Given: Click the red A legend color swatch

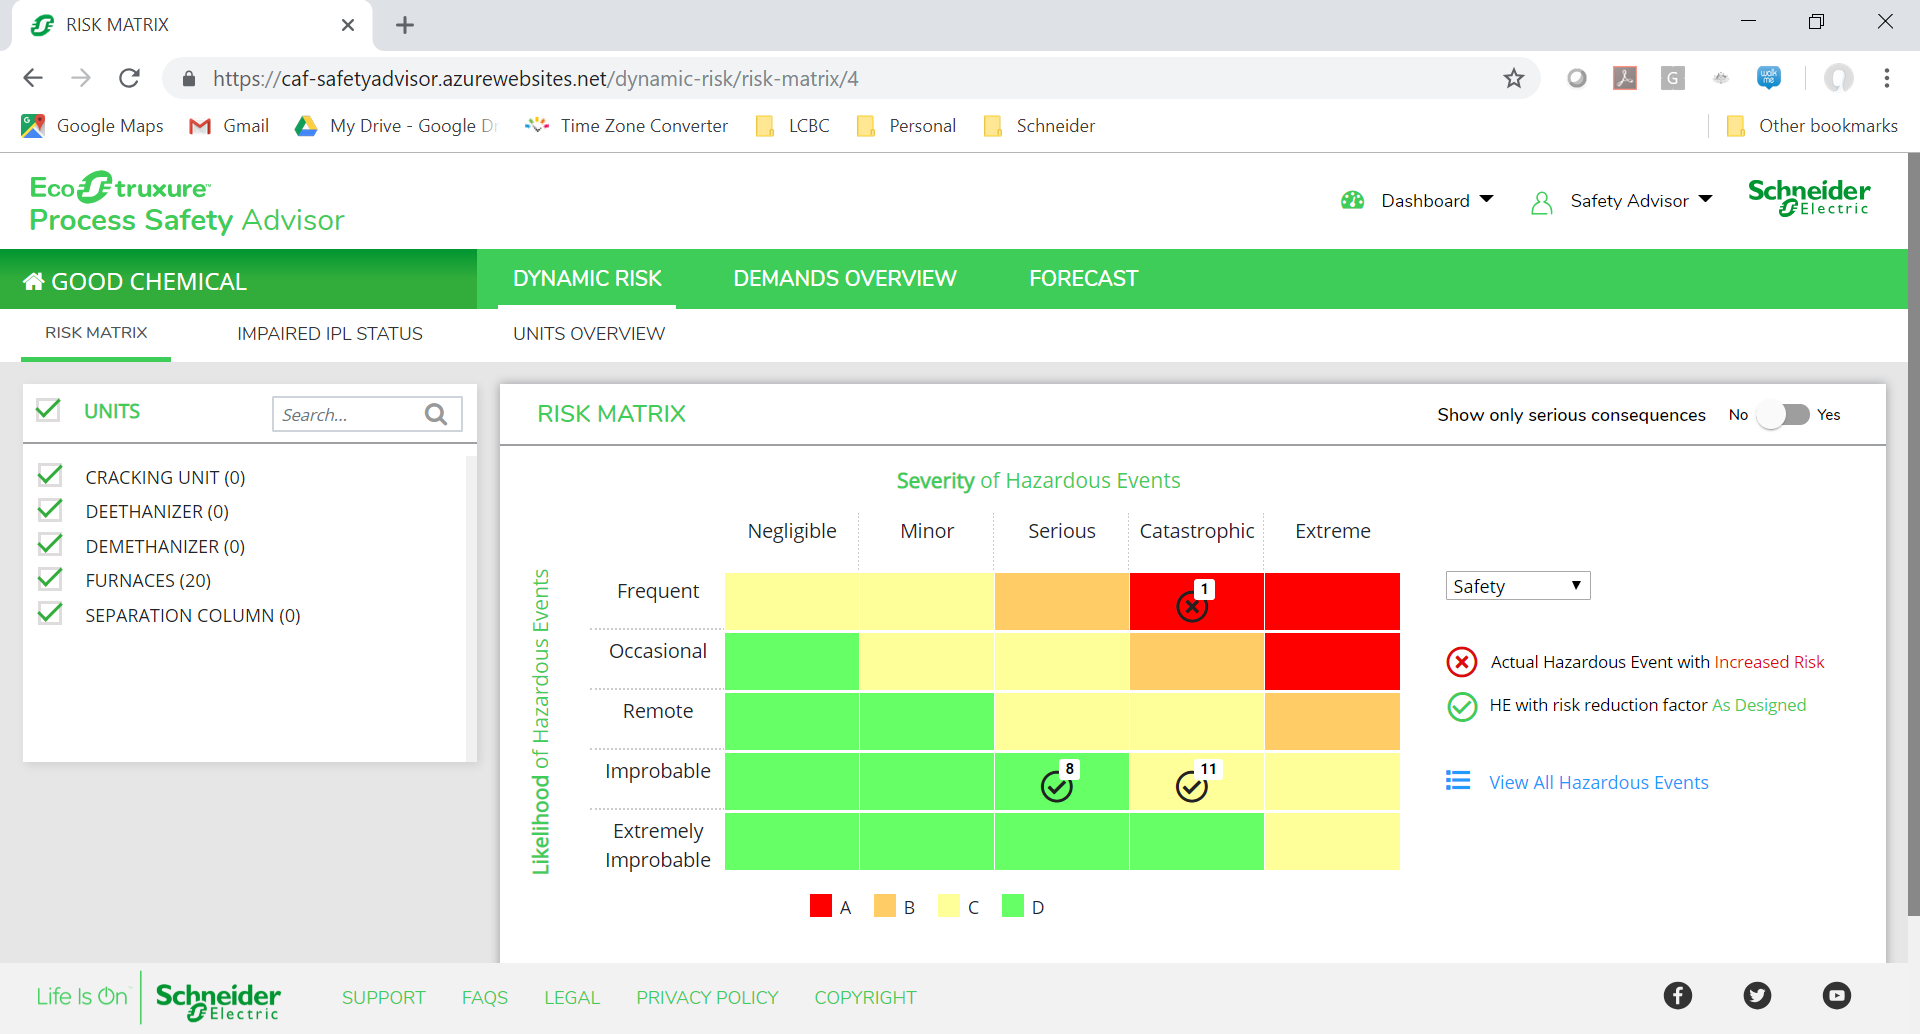Looking at the screenshot, I should (821, 905).
